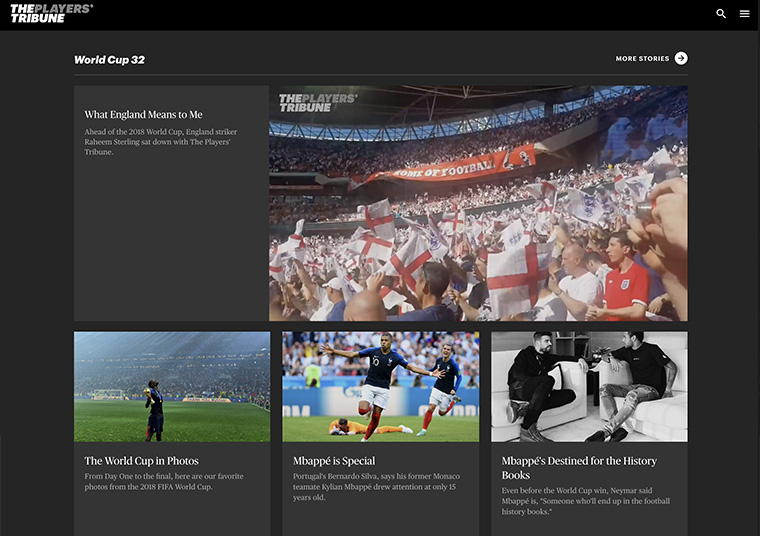This screenshot has height=536, width=760.
Task: Click Players' Tribune watermark on hero image
Action: click(x=318, y=103)
